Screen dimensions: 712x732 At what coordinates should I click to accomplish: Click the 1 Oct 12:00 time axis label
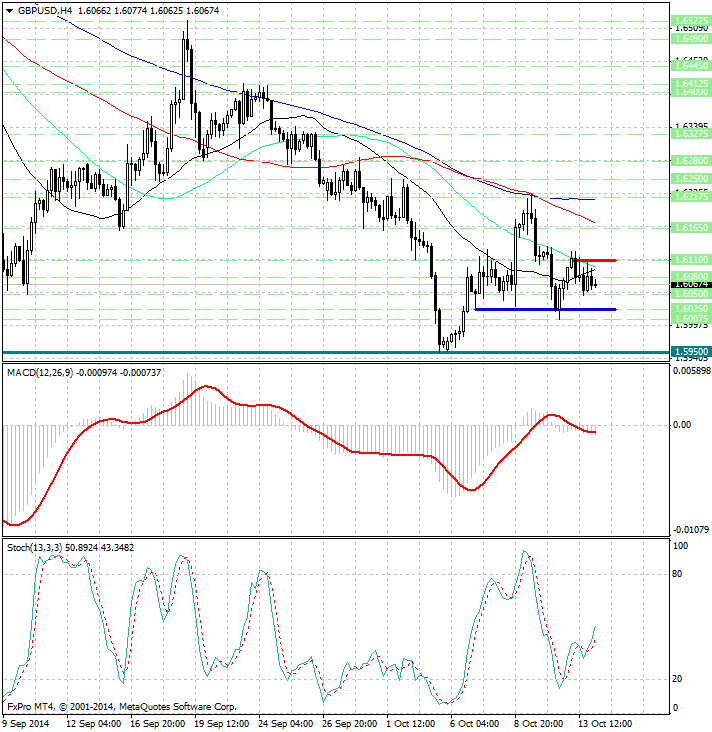click(x=411, y=724)
